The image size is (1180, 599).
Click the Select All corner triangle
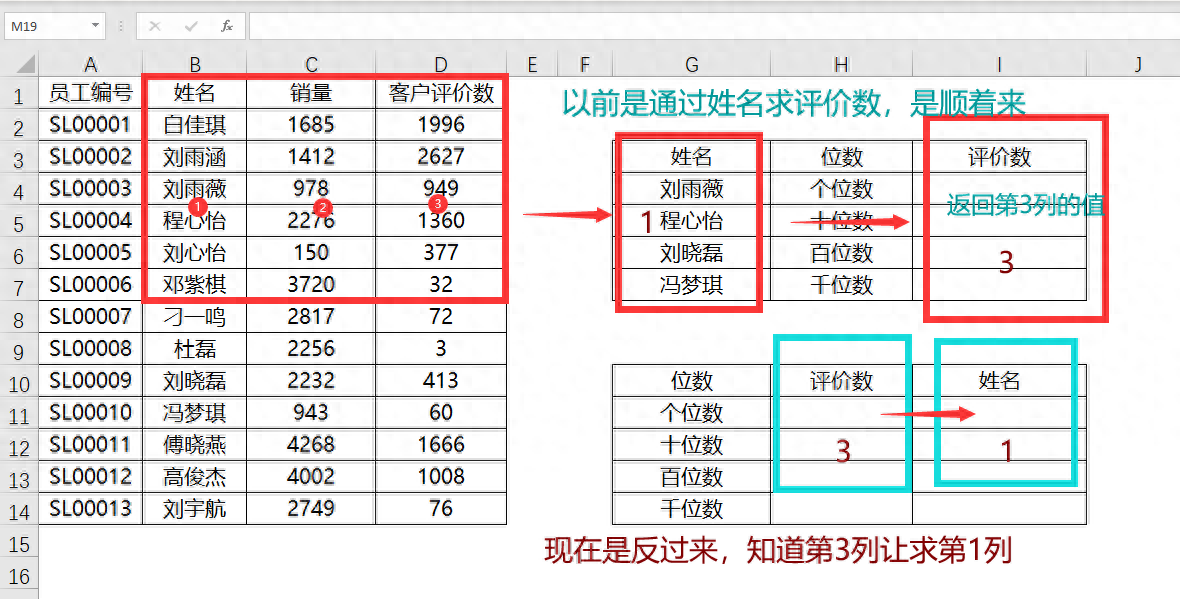pos(25,63)
